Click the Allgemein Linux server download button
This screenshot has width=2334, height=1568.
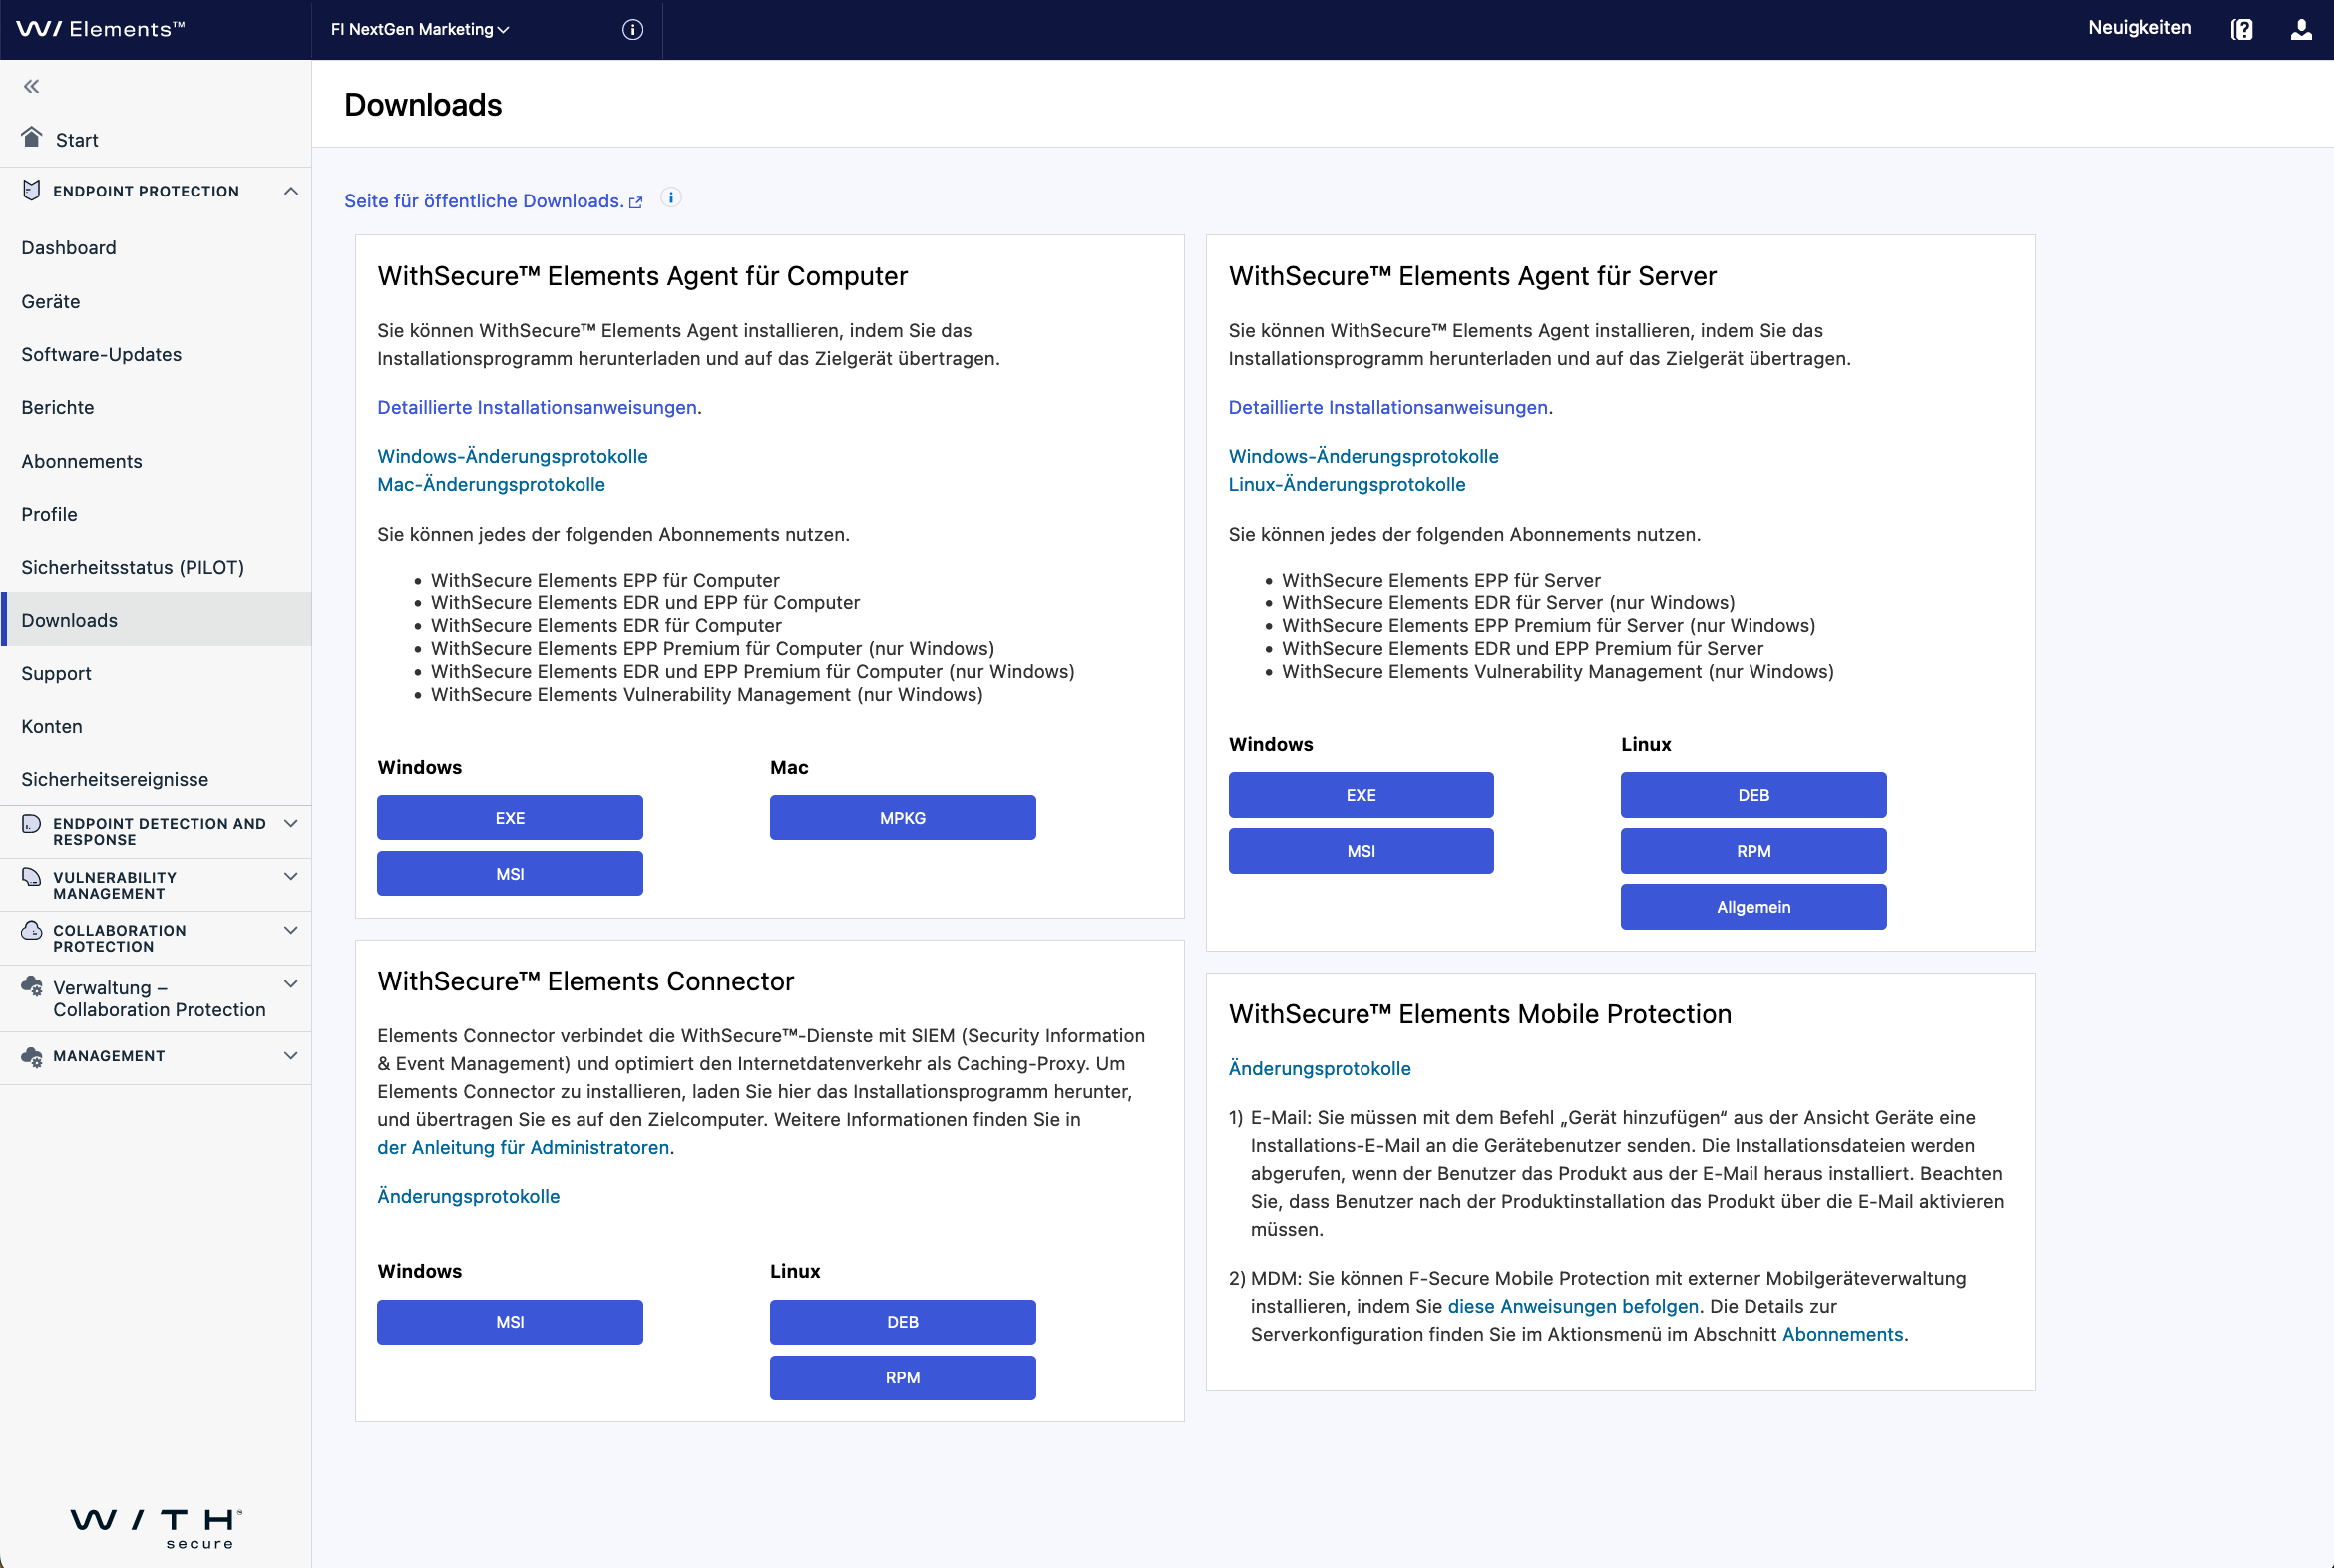[x=1752, y=907]
